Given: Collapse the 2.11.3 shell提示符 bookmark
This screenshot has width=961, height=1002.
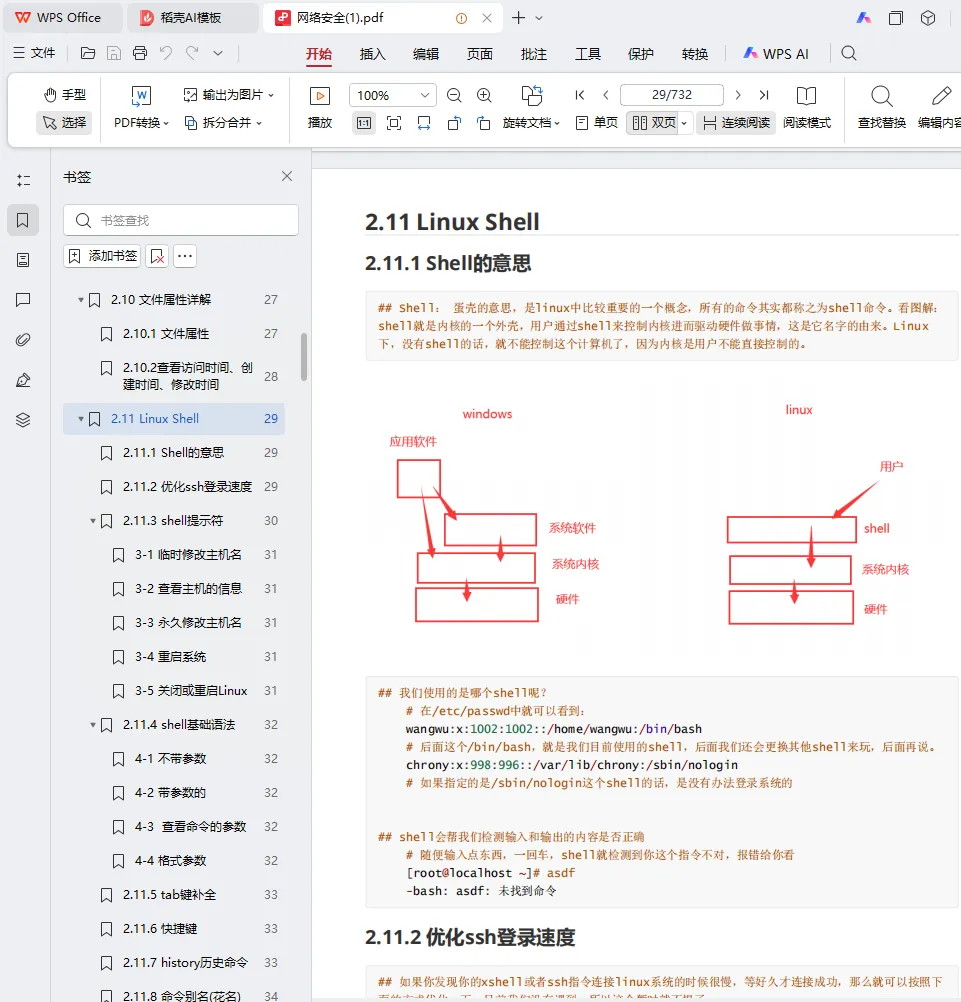Looking at the screenshot, I should point(93,521).
